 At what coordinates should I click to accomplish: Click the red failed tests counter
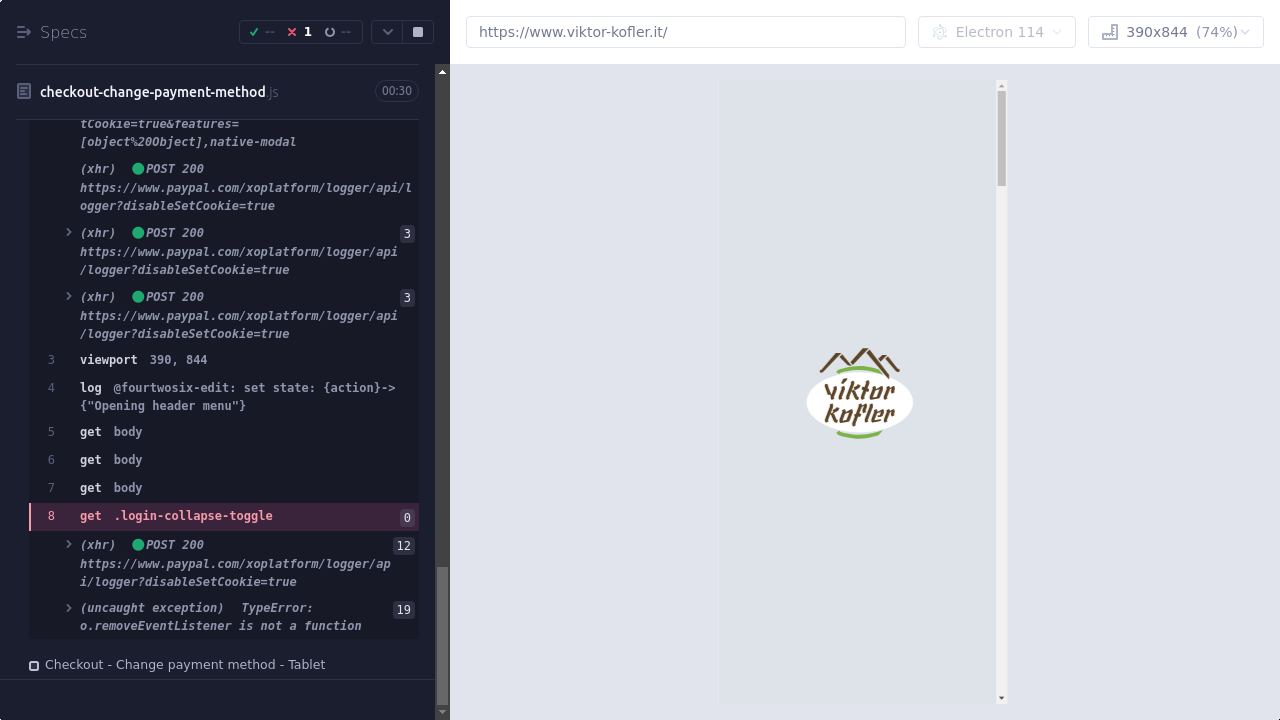[292, 32]
